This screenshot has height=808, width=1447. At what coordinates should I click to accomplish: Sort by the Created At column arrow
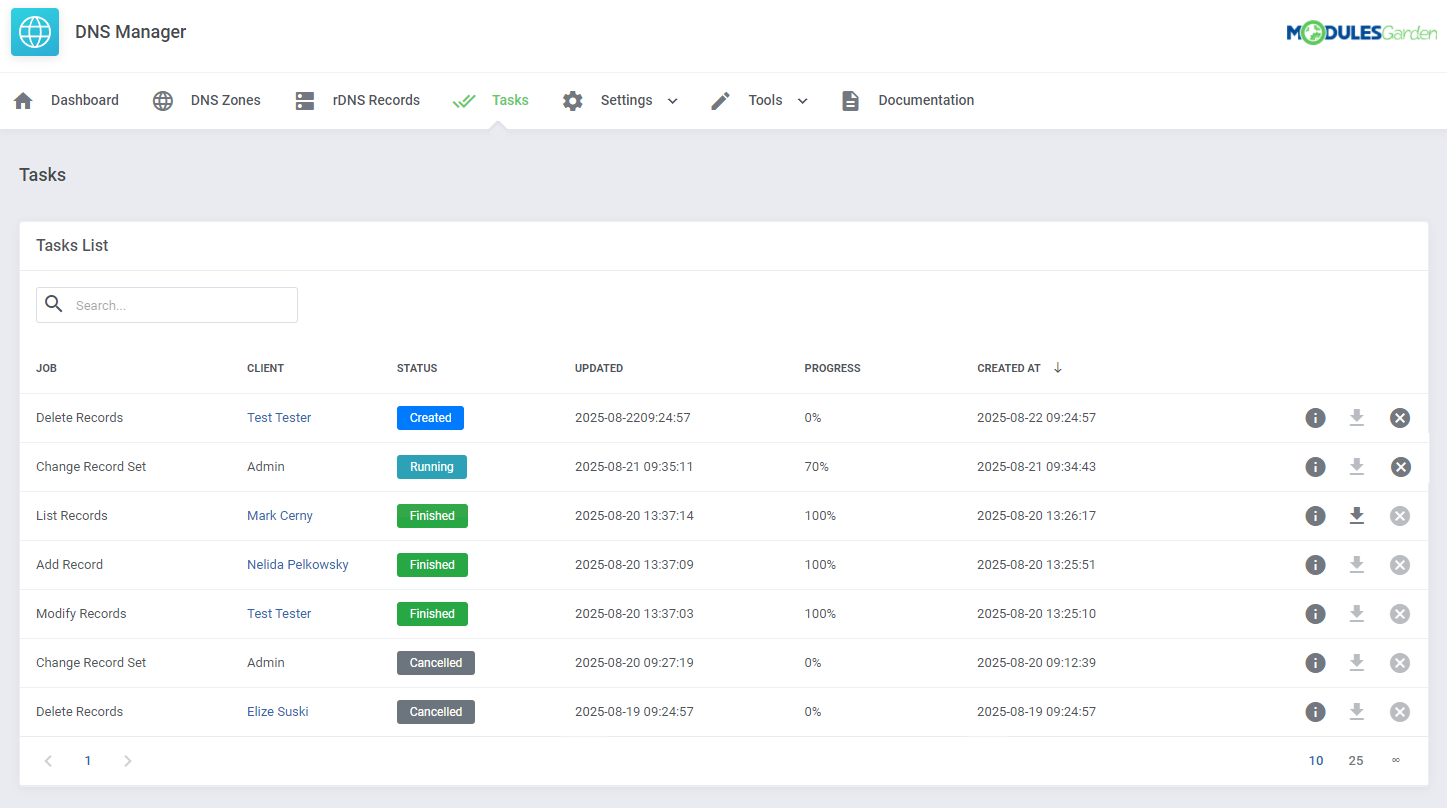(x=1058, y=368)
